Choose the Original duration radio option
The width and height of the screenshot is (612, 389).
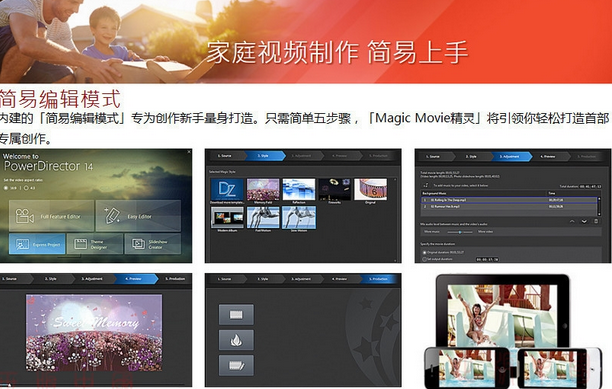(x=425, y=252)
